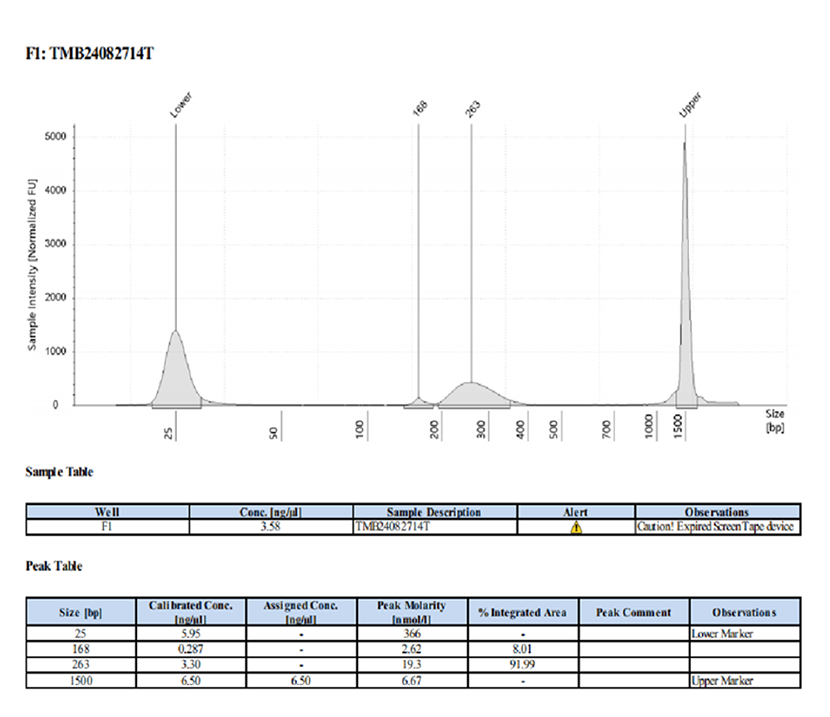Click the '168' peak label above the graph
This screenshot has height=717, width=830.
click(x=419, y=108)
